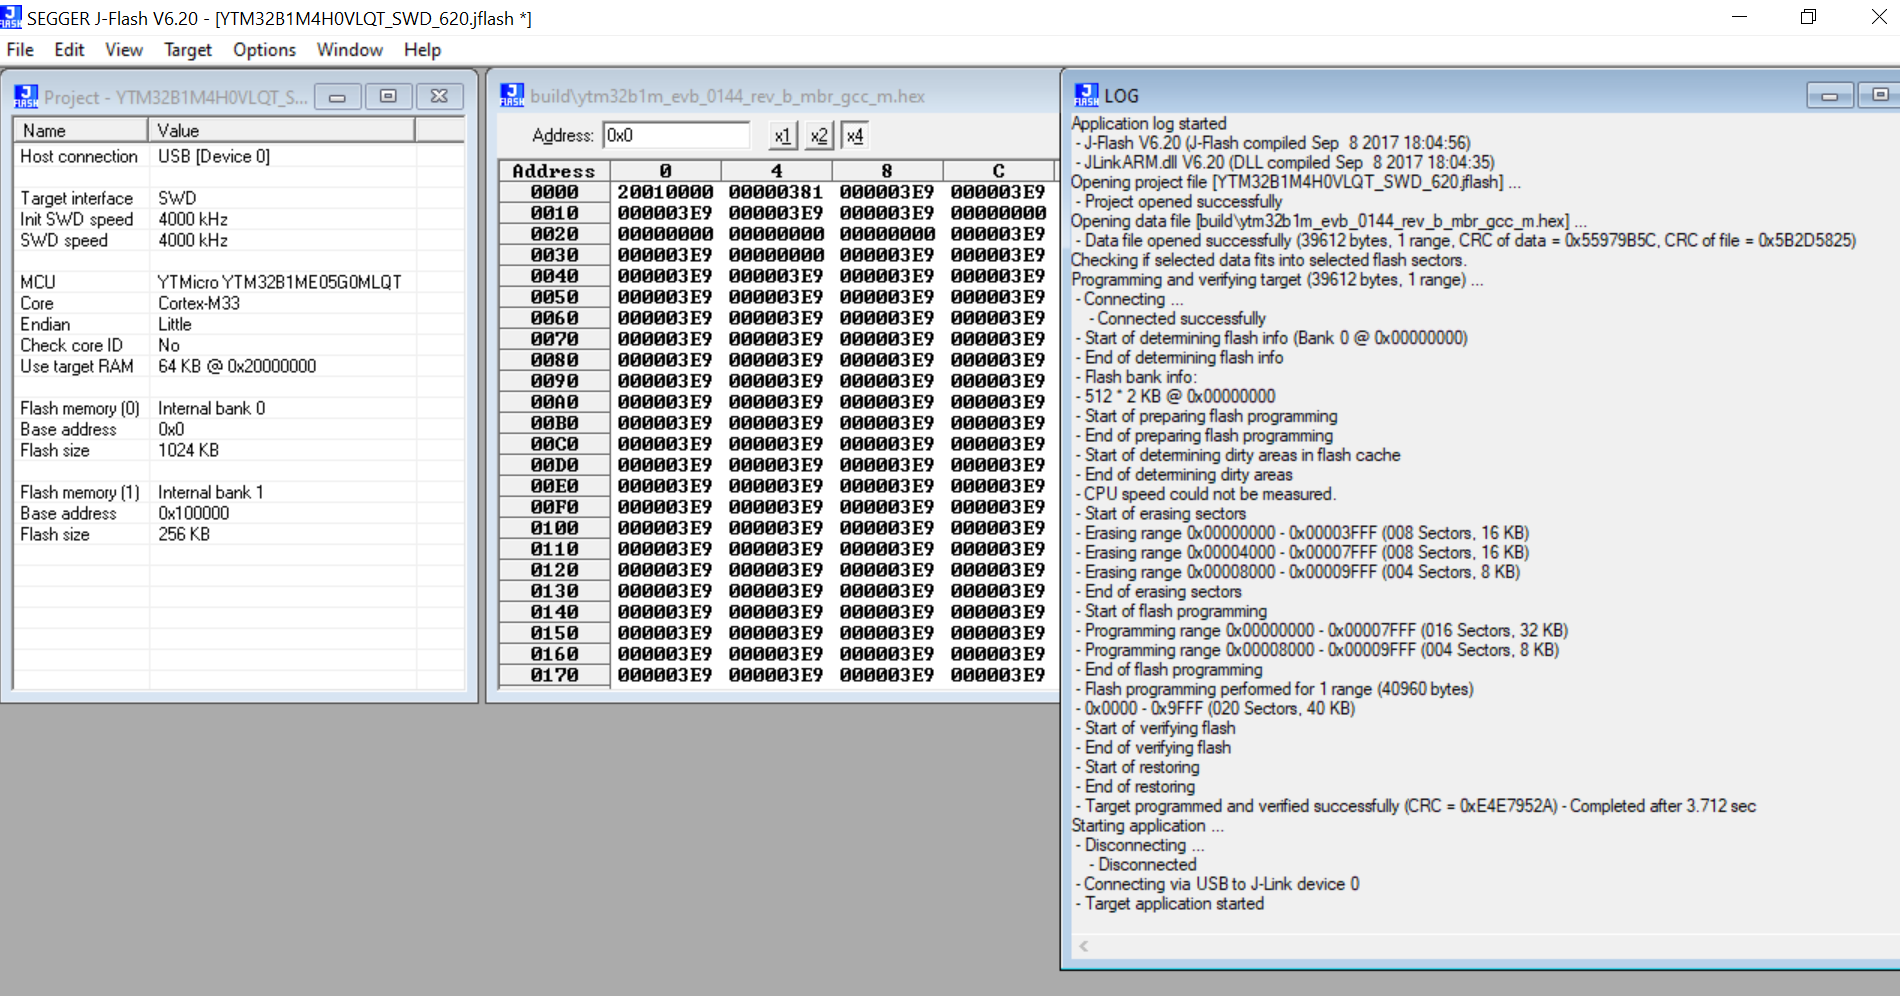Viewport: 1900px width, 996px height.
Task: Close the main J-Flash window
Action: click(1877, 17)
